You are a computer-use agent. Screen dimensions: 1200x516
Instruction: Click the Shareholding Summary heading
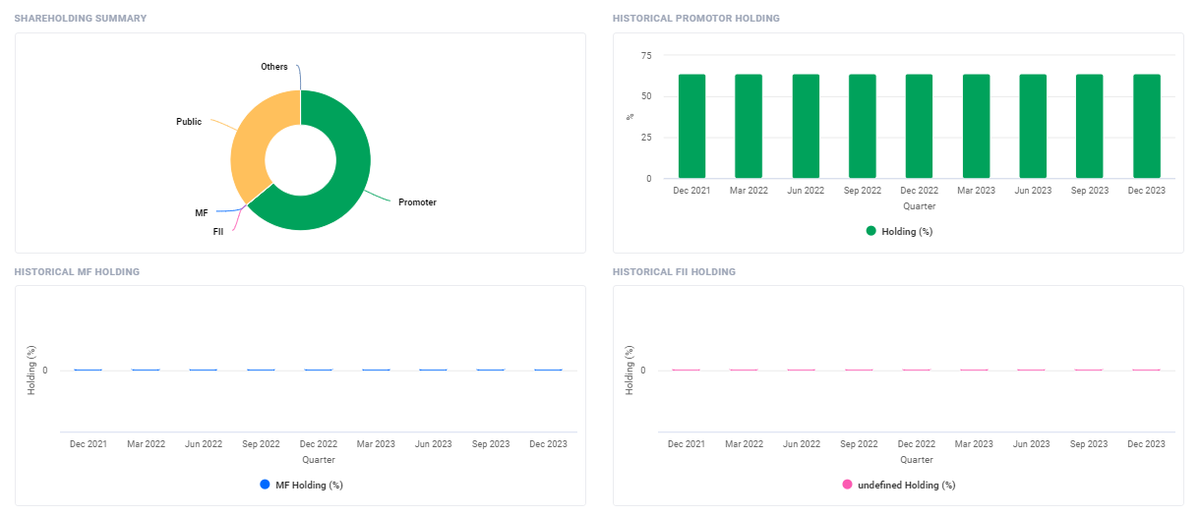pyautogui.click(x=80, y=18)
